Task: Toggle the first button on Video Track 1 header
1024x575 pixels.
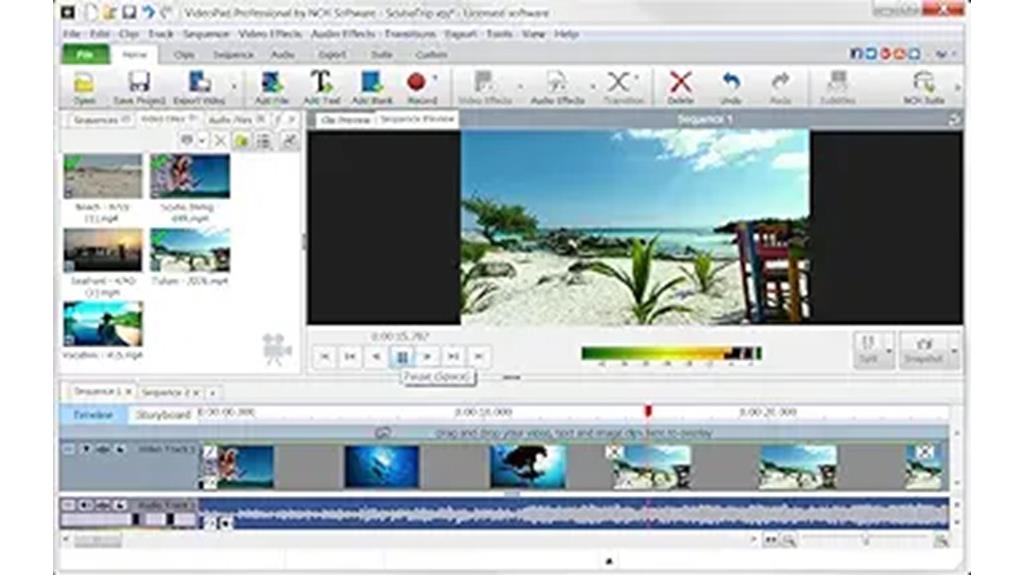Action: click(x=69, y=450)
